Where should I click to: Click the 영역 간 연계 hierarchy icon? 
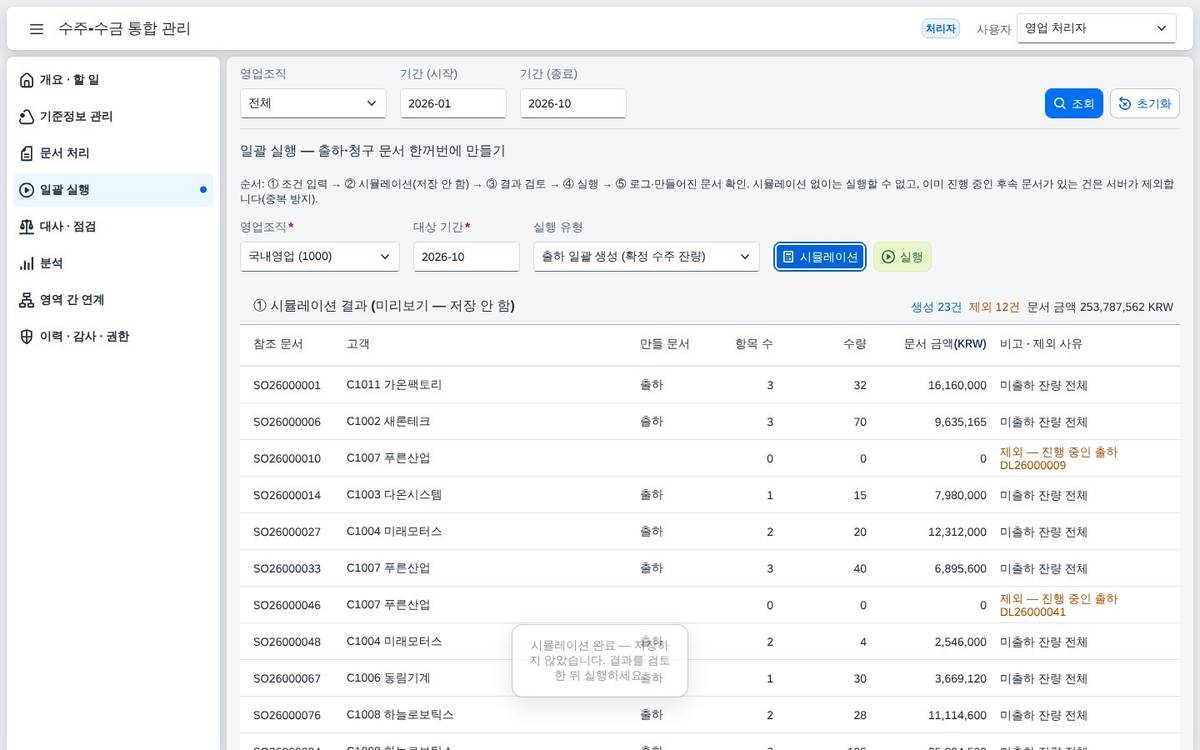coord(27,300)
